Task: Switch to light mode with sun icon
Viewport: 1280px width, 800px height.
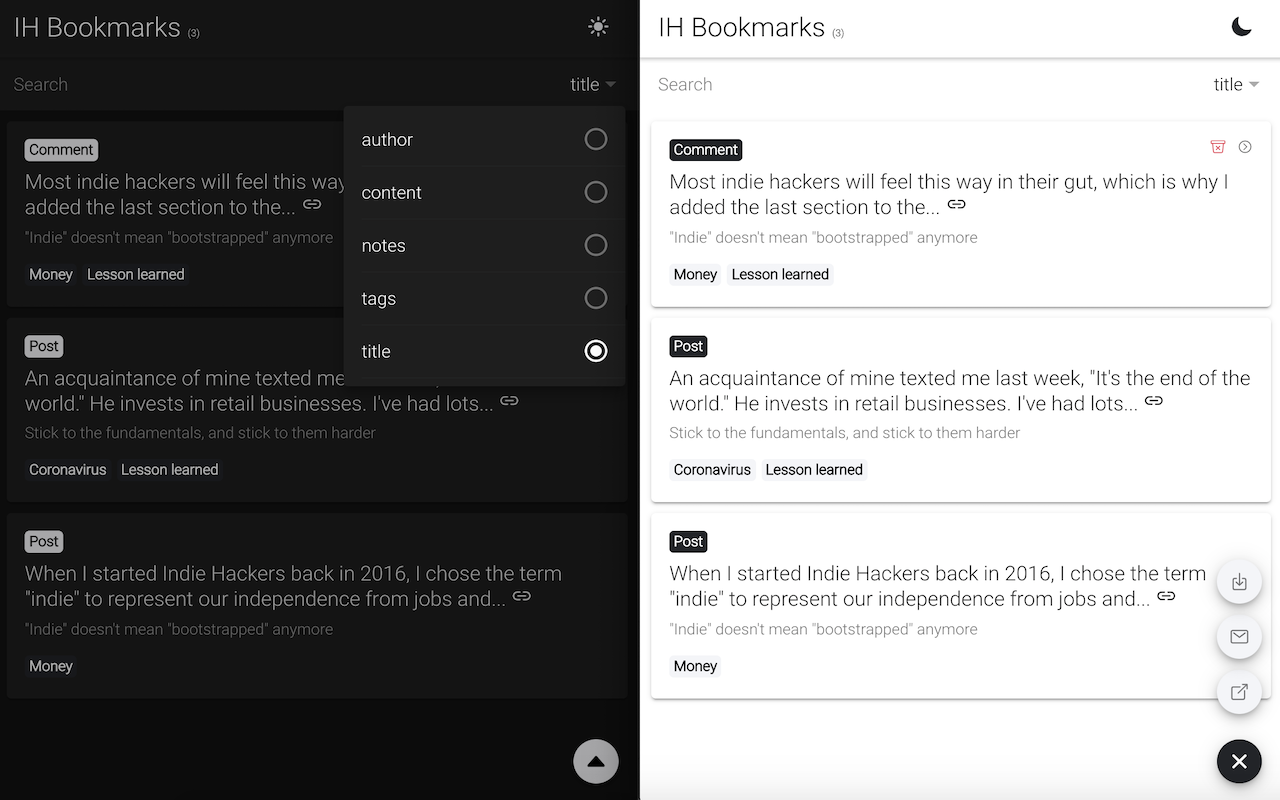Action: 598,27
